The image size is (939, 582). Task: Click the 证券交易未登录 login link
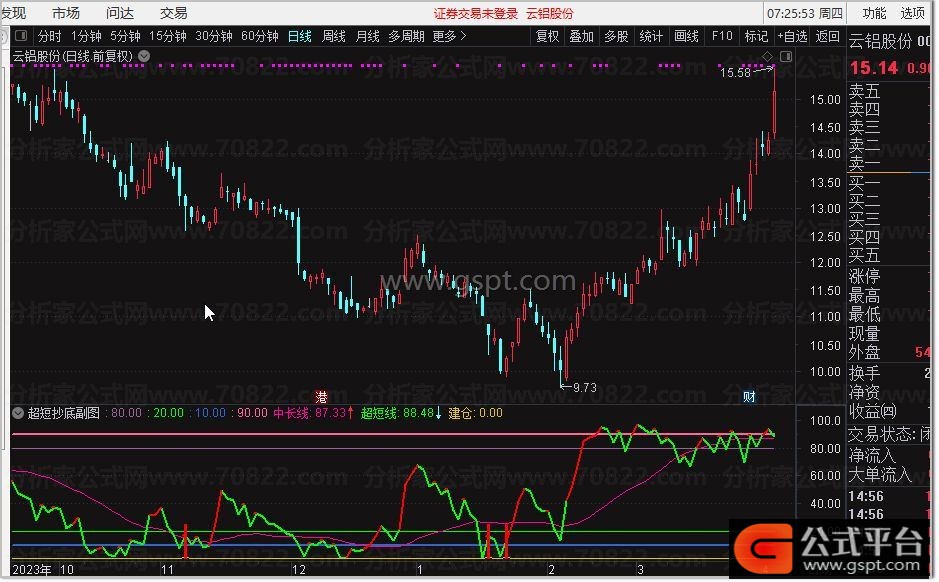(475, 14)
